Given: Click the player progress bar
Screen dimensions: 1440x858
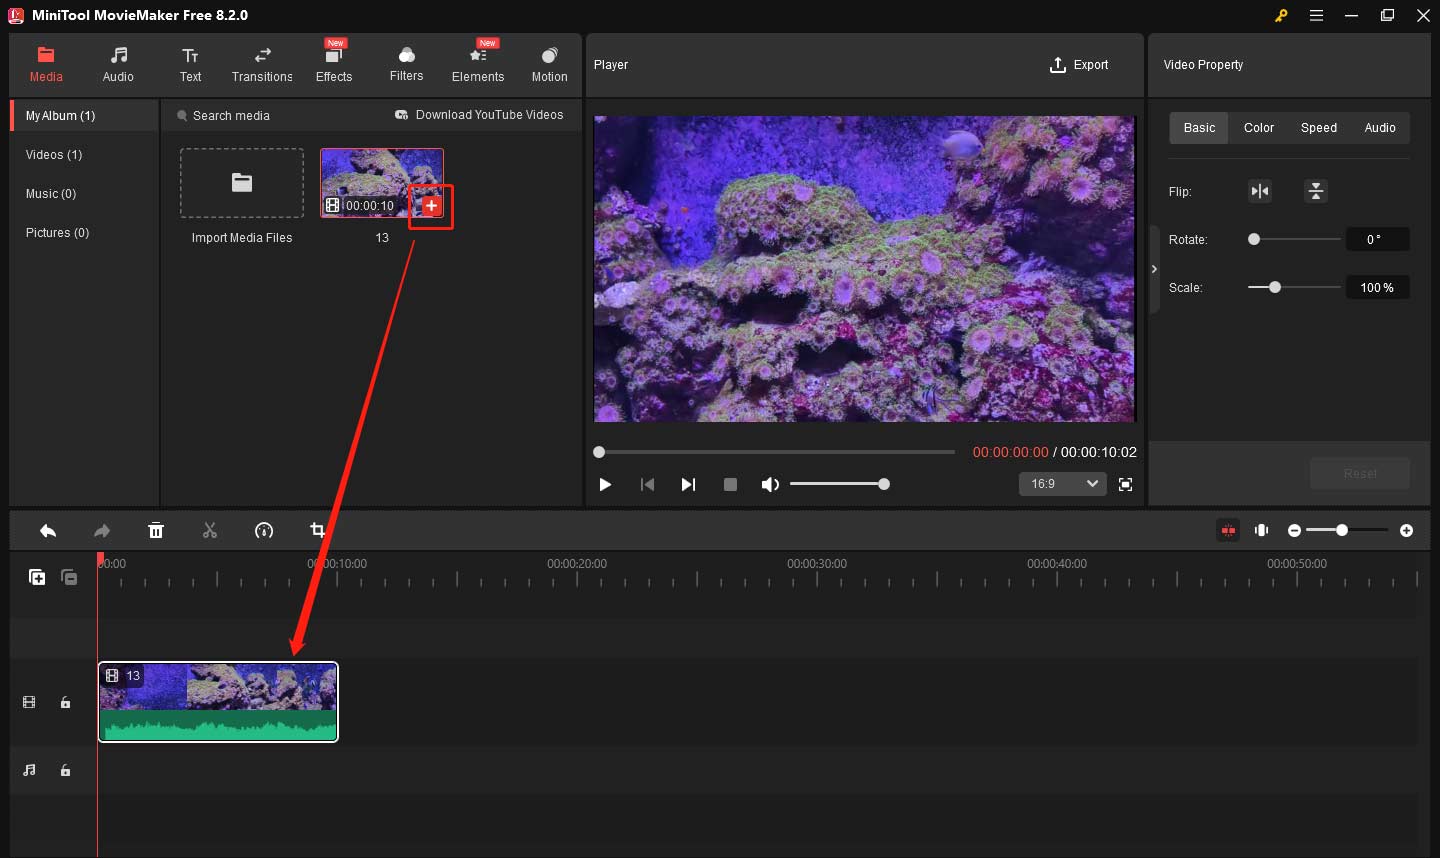Looking at the screenshot, I should [x=775, y=452].
